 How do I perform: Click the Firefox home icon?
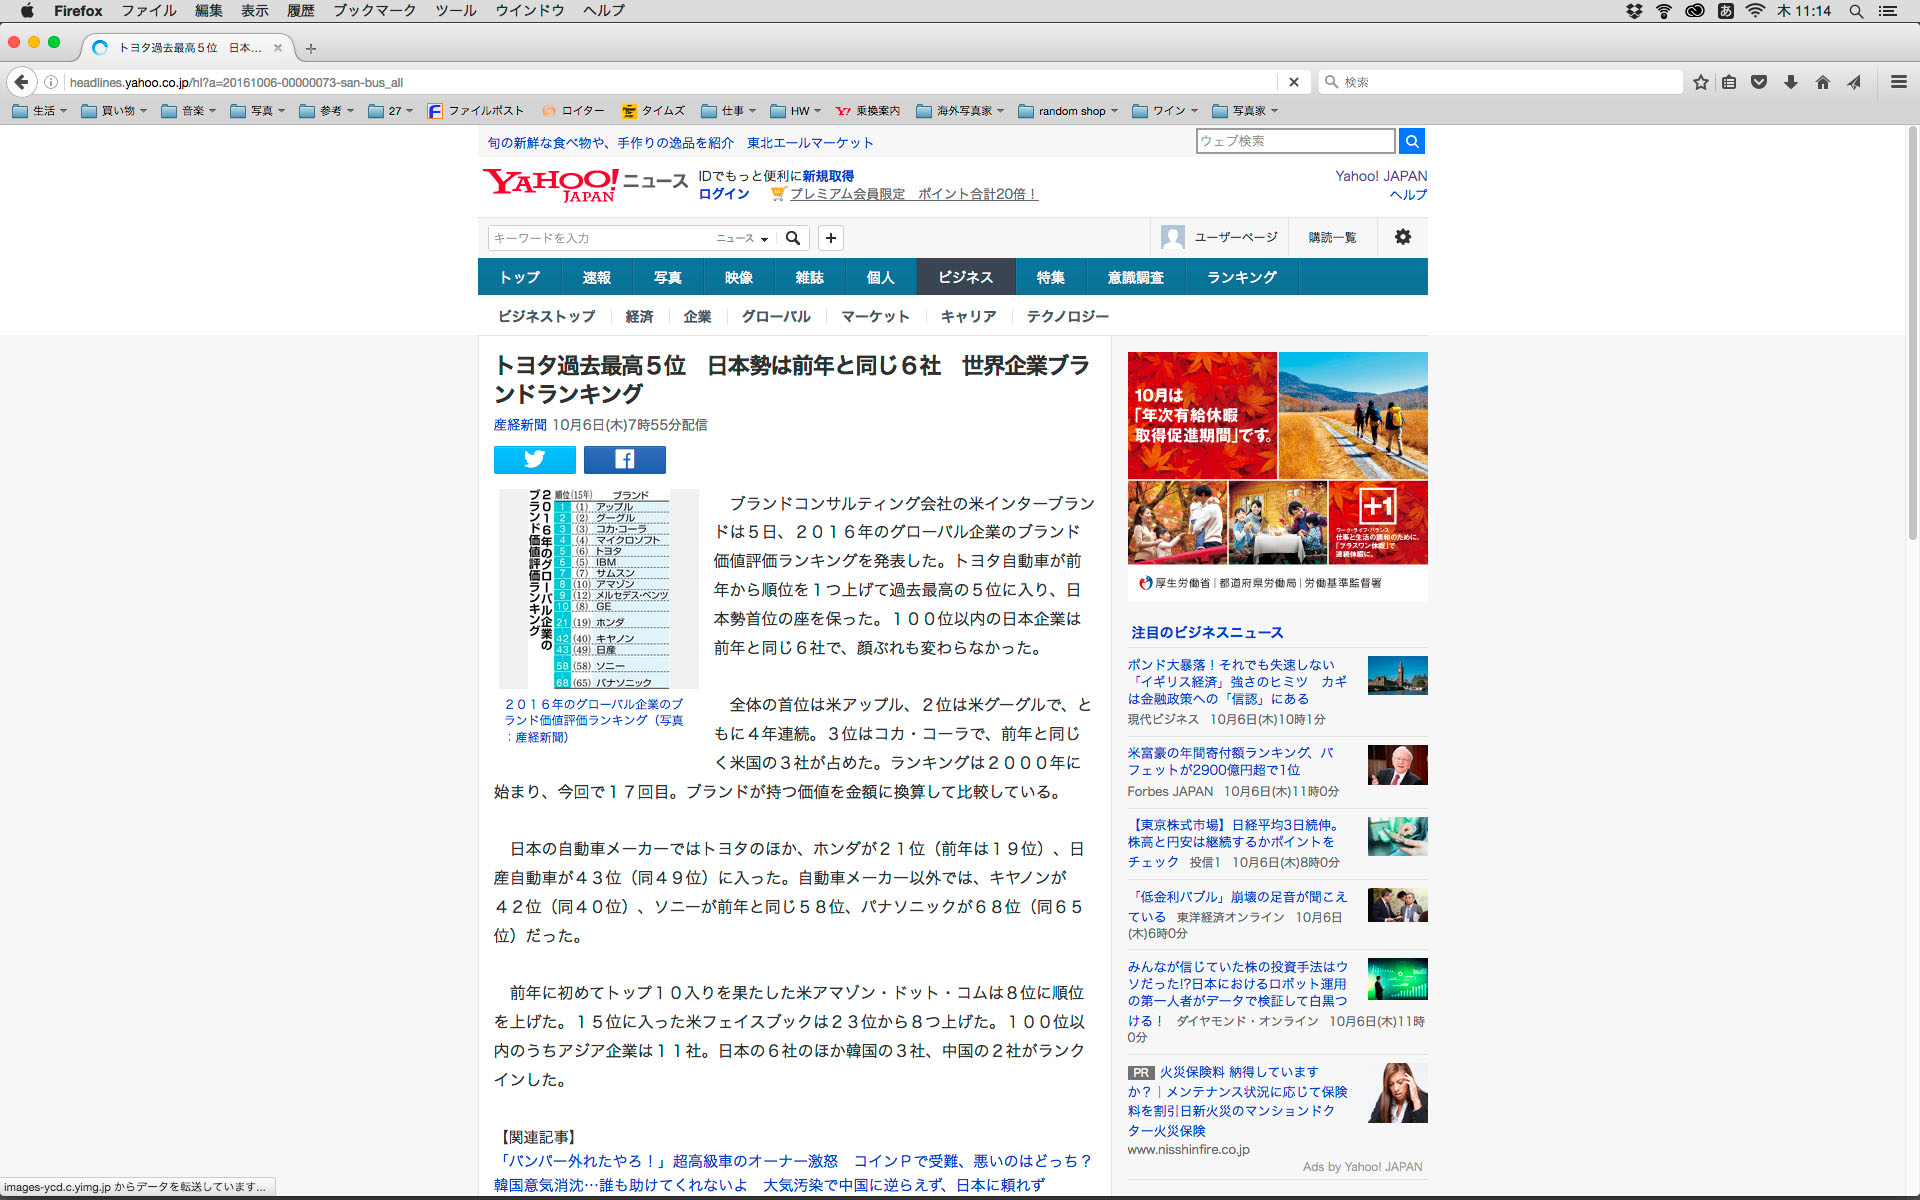pos(1823,82)
